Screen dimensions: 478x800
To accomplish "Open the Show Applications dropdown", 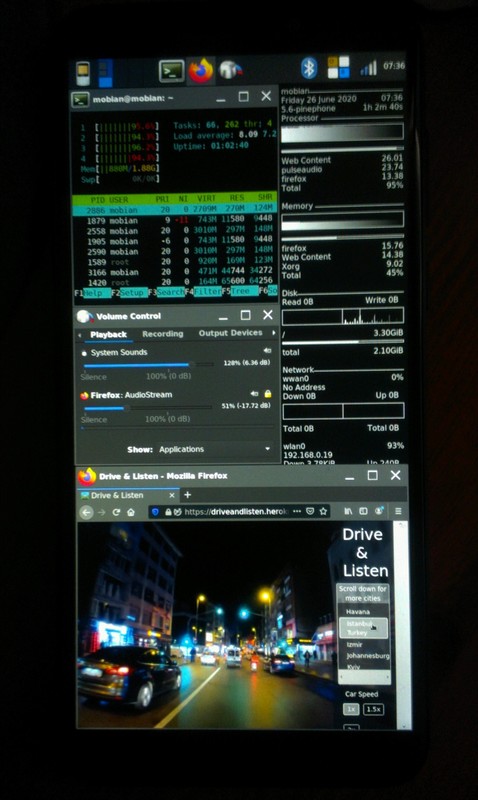I will (x=215, y=449).
